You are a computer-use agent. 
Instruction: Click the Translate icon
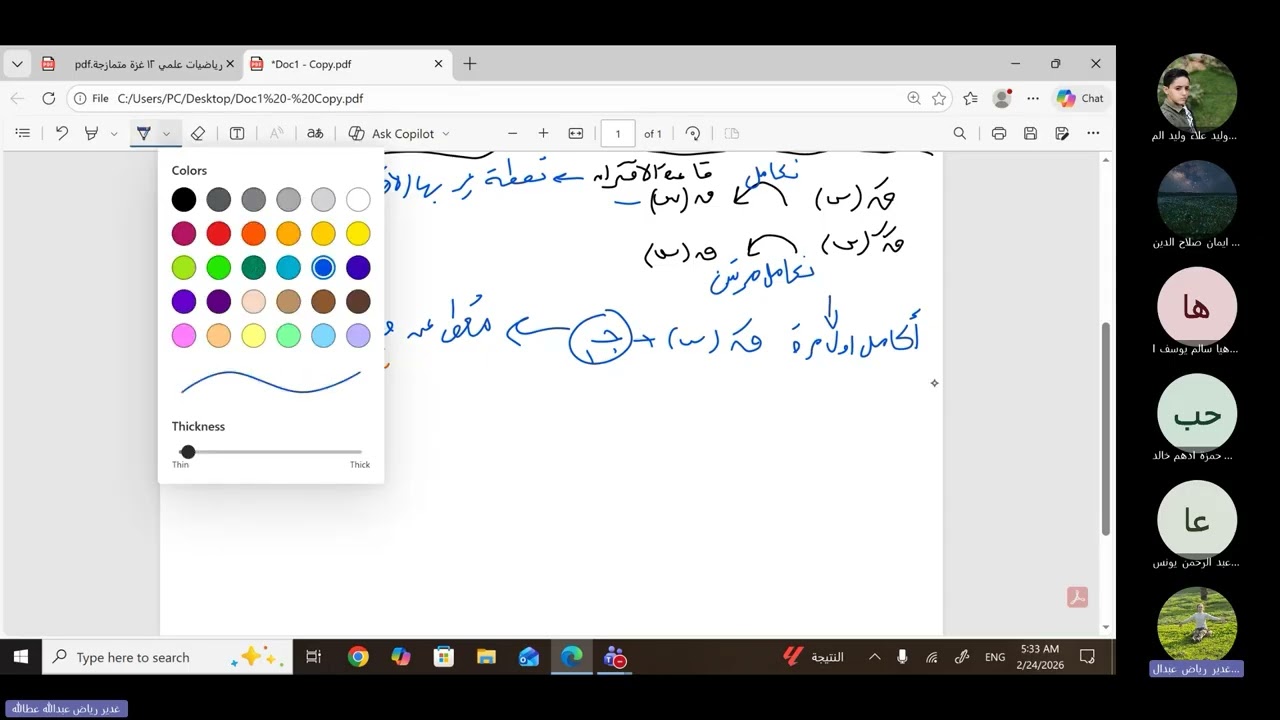(x=315, y=133)
